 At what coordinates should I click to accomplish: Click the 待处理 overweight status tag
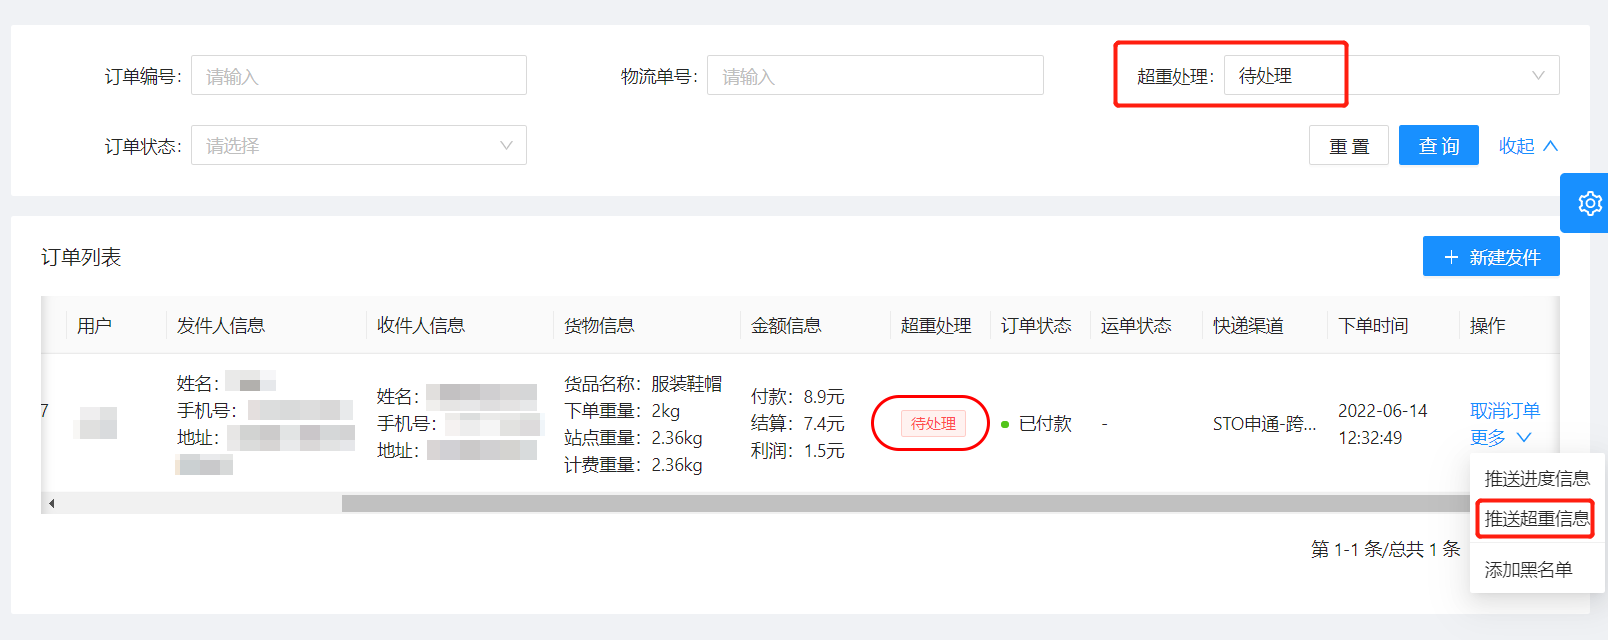(933, 424)
